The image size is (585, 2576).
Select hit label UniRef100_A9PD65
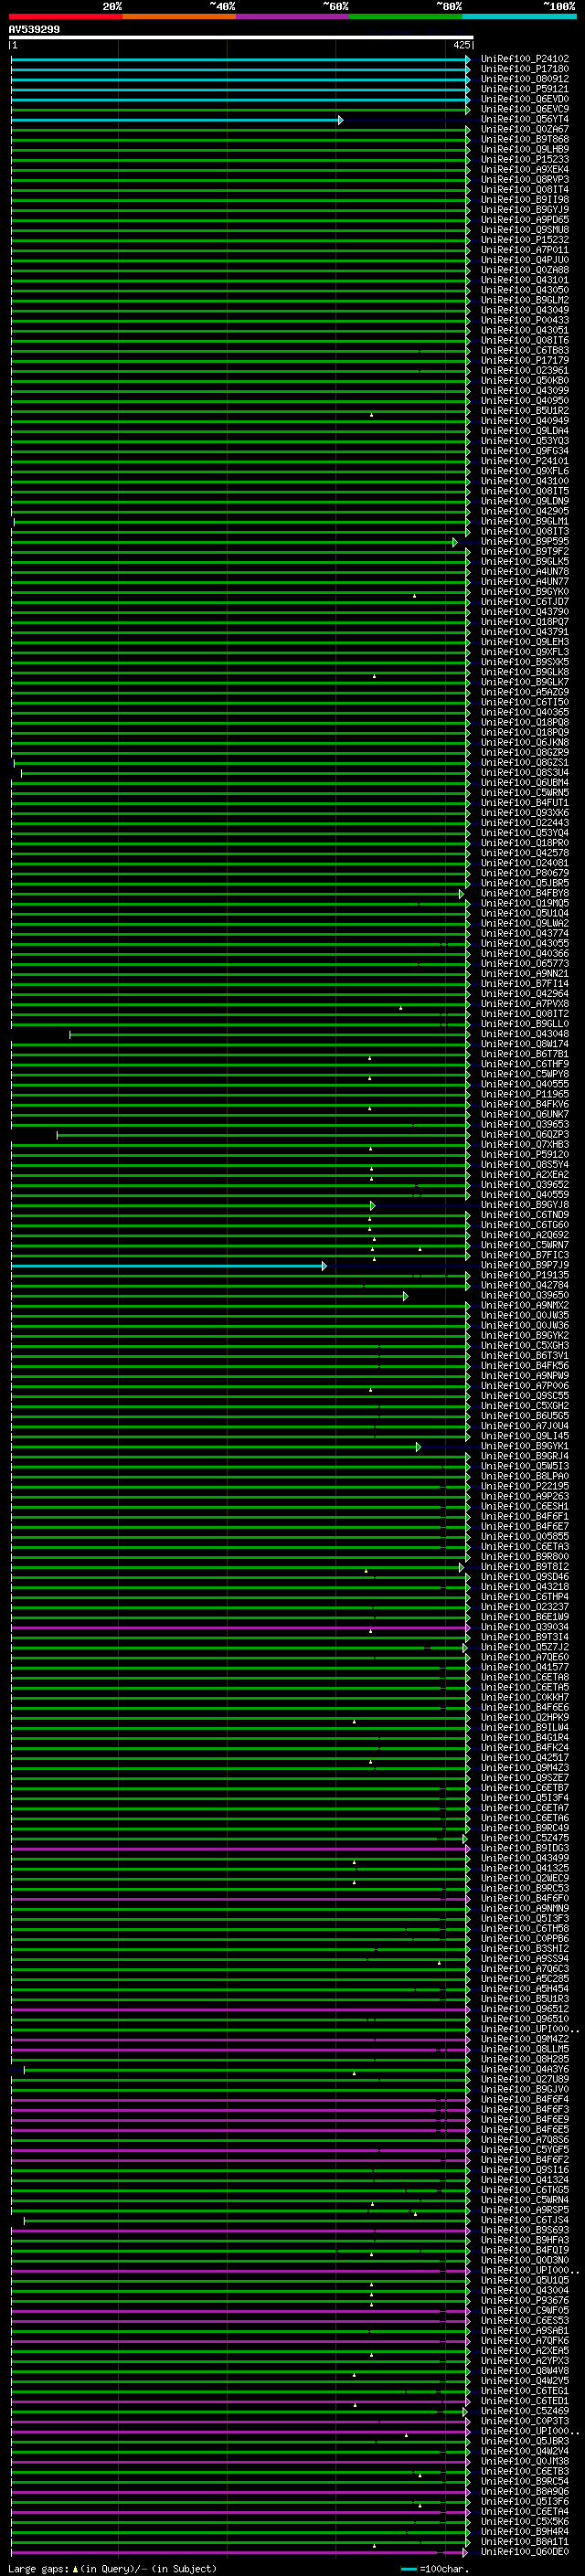coord(524,220)
